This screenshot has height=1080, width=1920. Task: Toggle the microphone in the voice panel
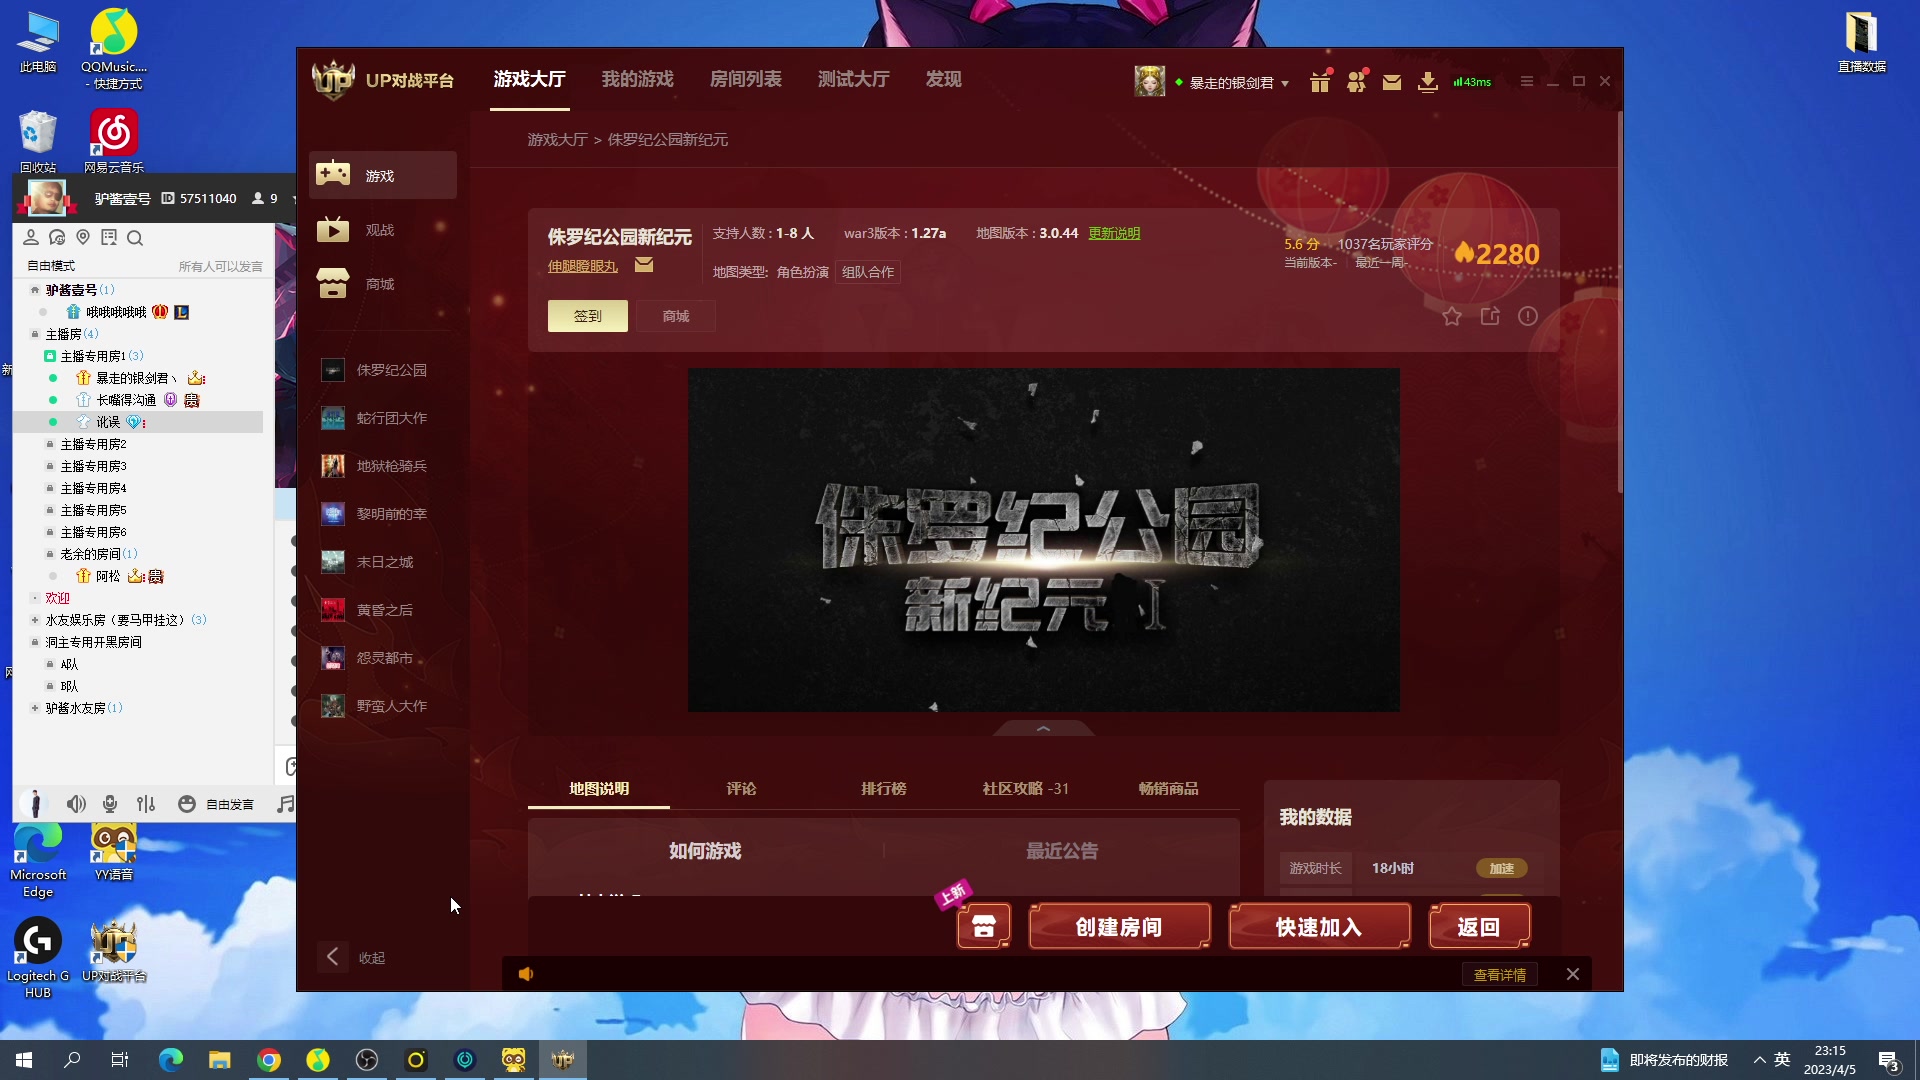110,803
